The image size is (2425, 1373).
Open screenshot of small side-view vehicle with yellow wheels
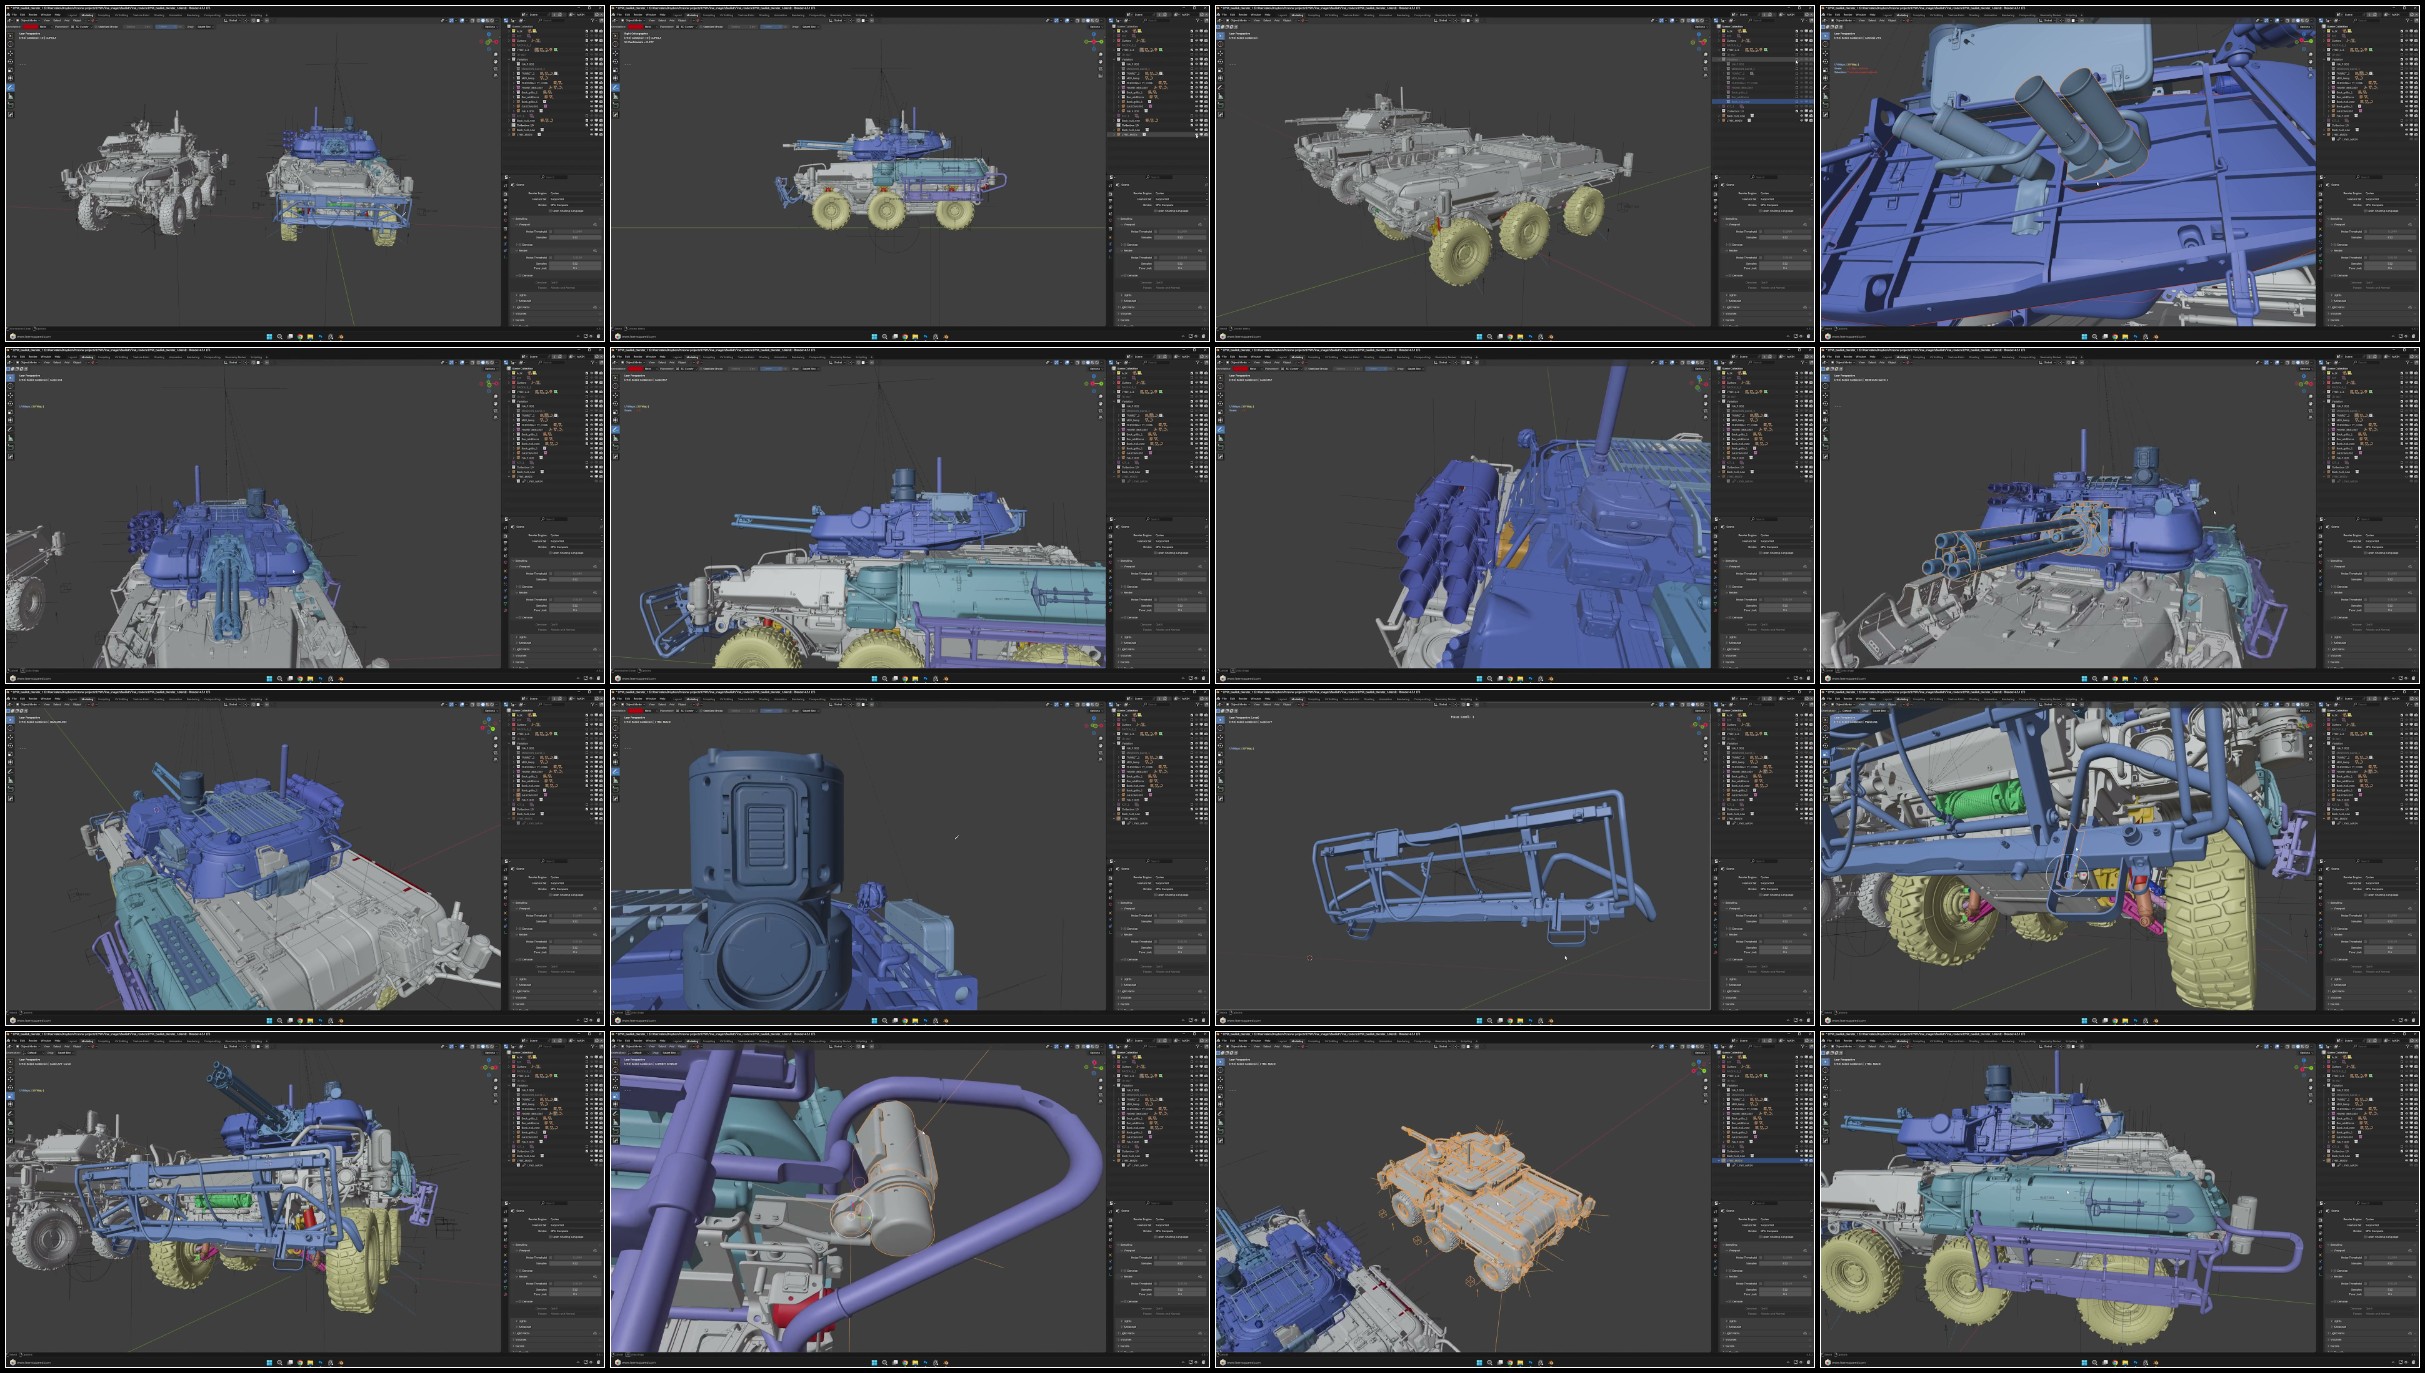click(x=910, y=173)
